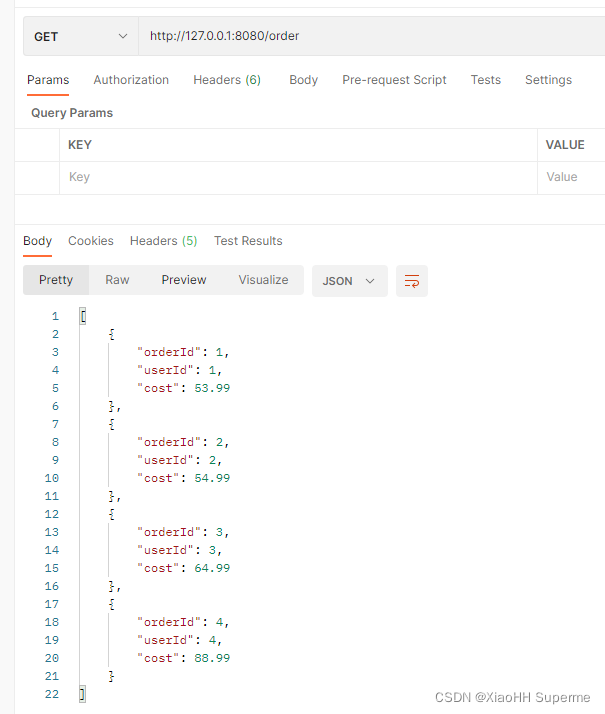605x714 pixels.
Task: Switch to the Tests tab
Action: [x=486, y=80]
